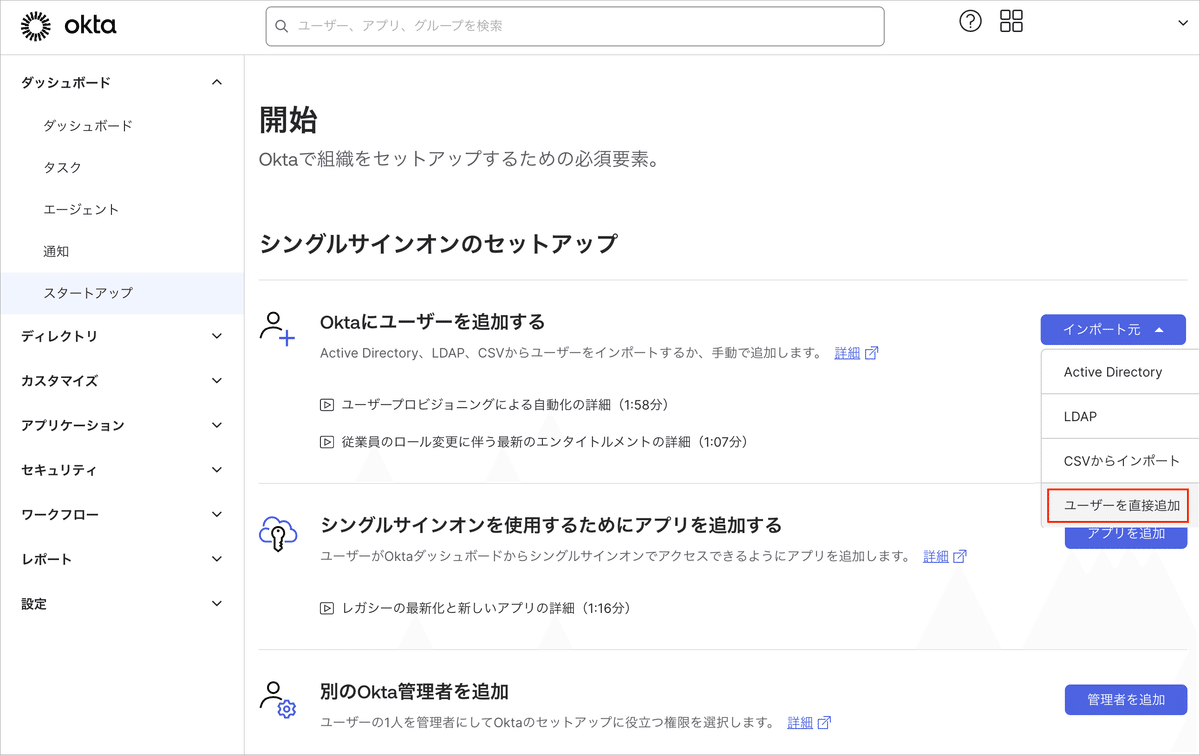Click the add-user person icon
The image size is (1200, 755).
pyautogui.click(x=277, y=329)
